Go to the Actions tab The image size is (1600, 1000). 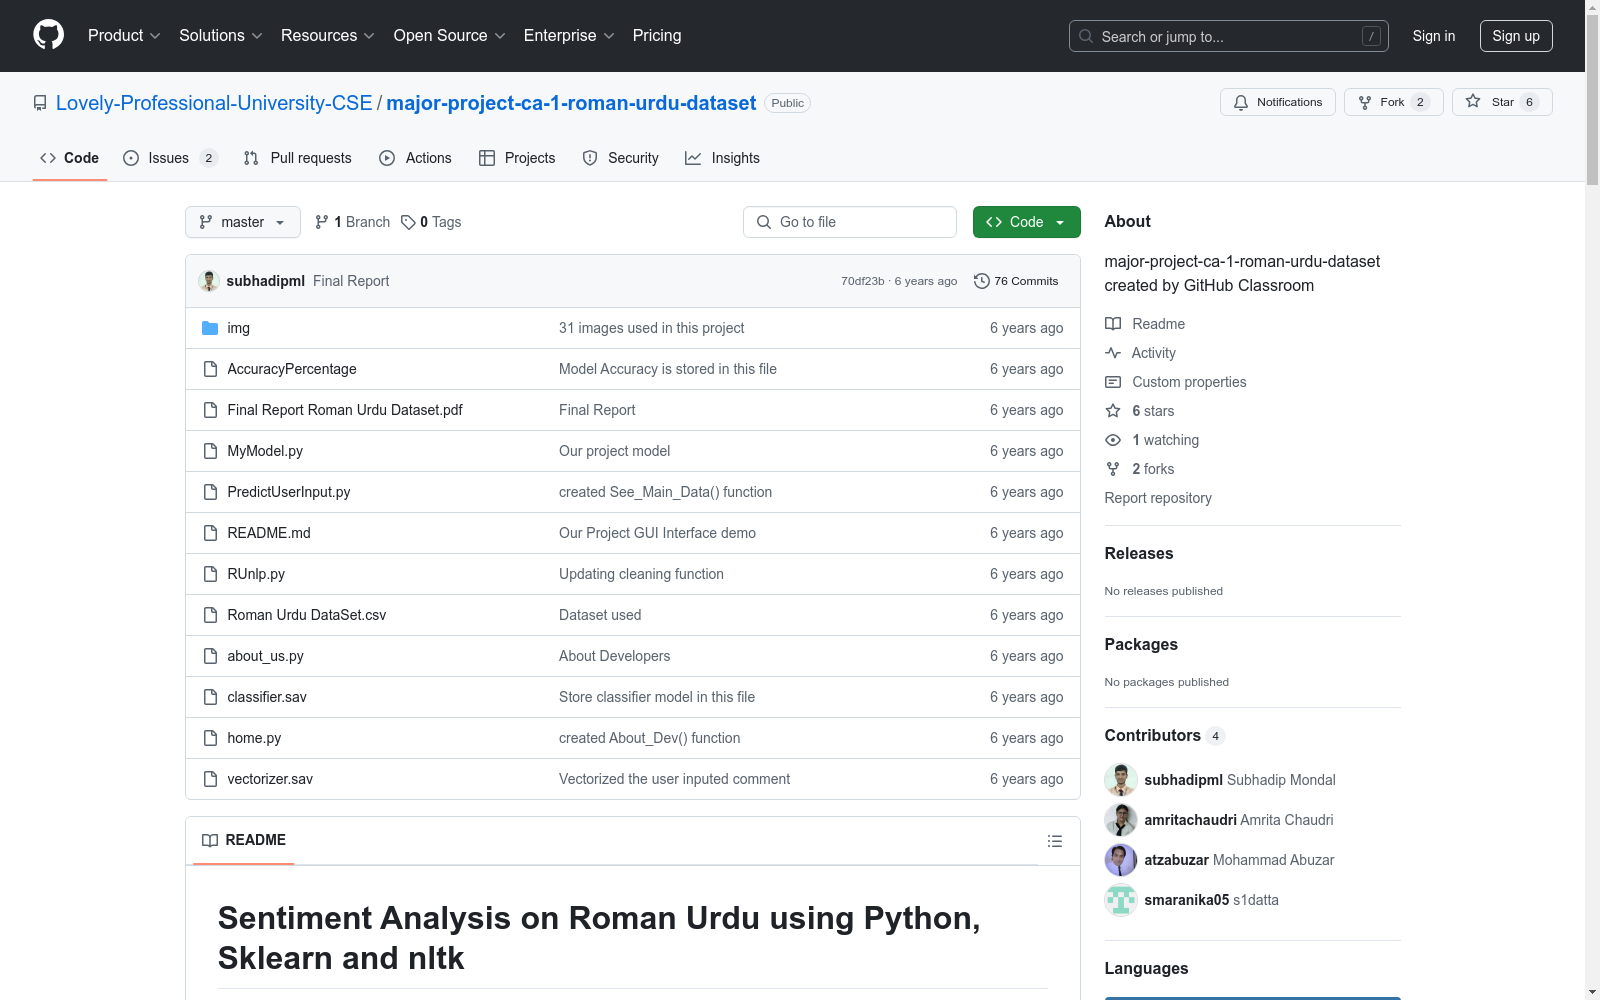coord(416,158)
